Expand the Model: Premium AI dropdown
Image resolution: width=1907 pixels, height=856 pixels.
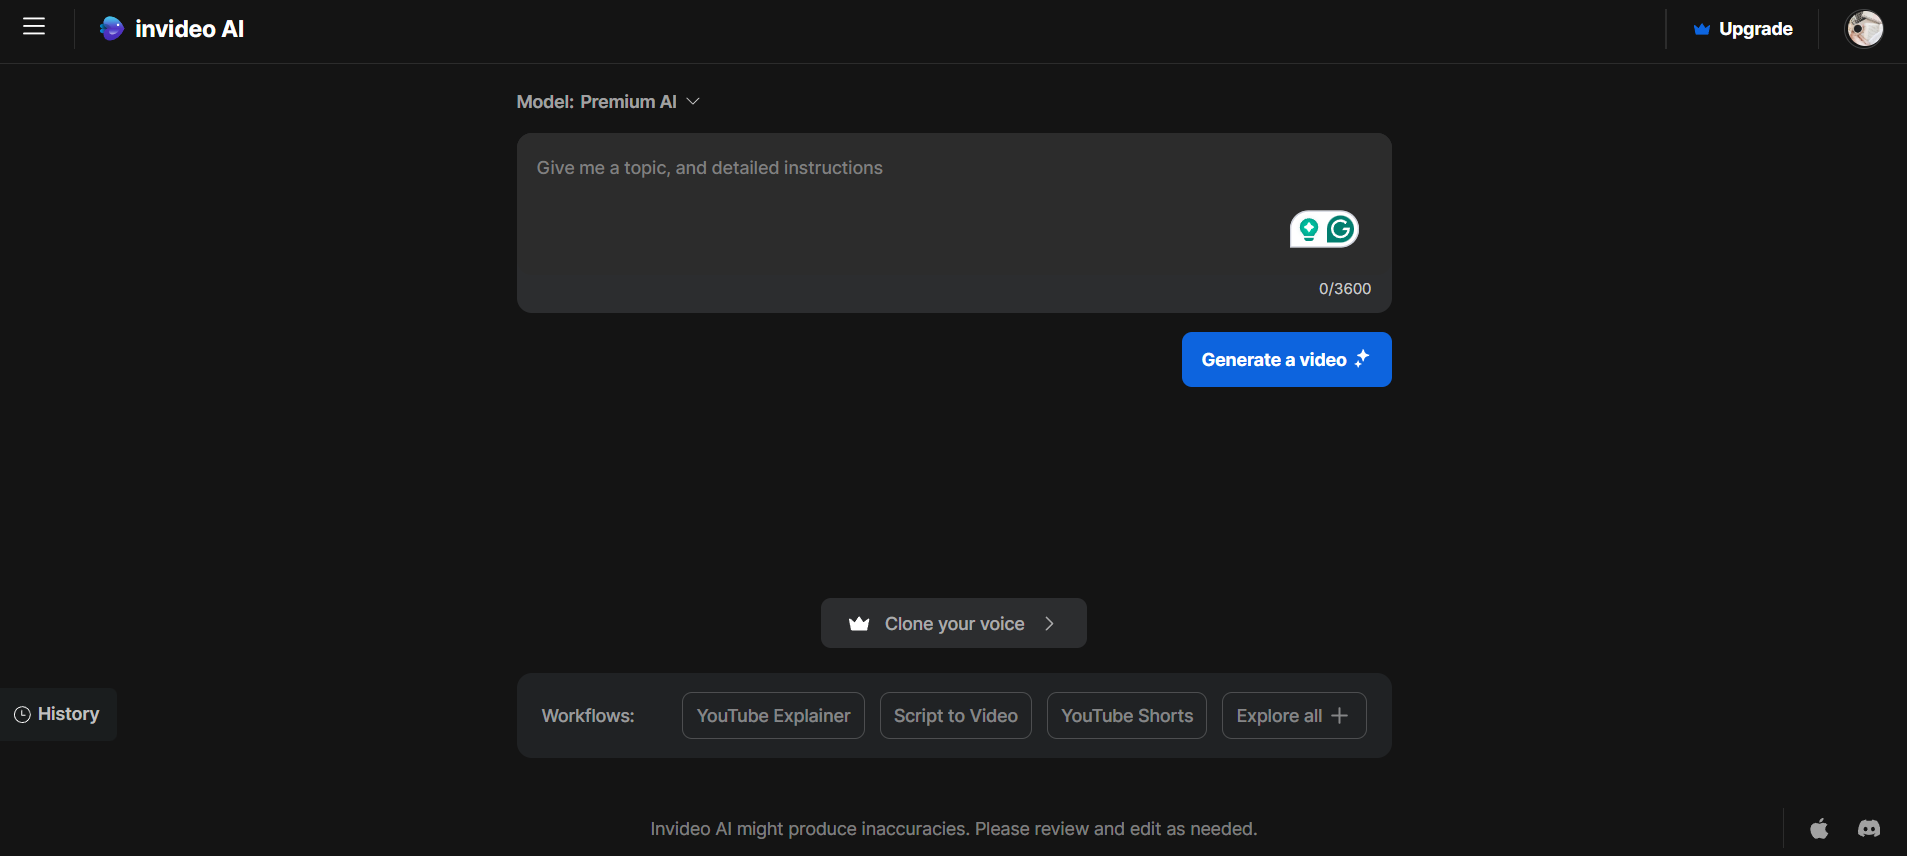coord(608,102)
